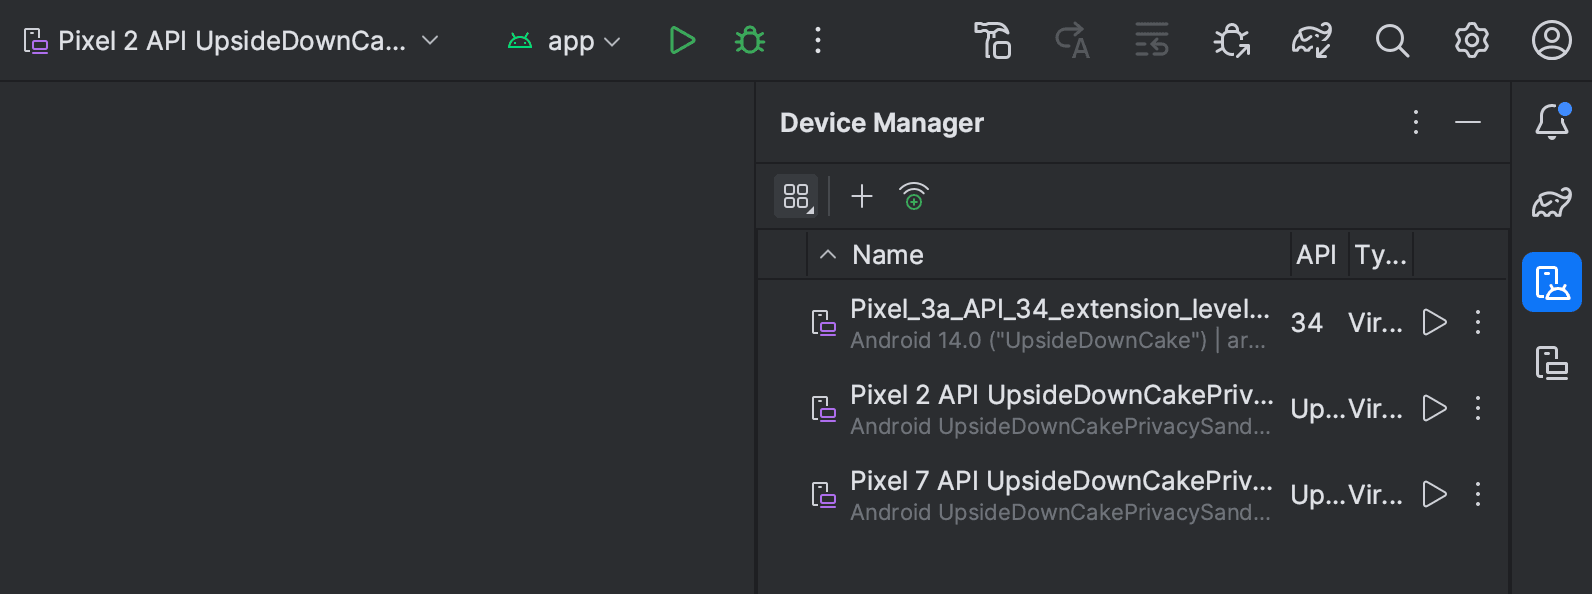Screen dimensions: 1592x594
Task: Open Running Devices tool window
Action: [1552, 363]
